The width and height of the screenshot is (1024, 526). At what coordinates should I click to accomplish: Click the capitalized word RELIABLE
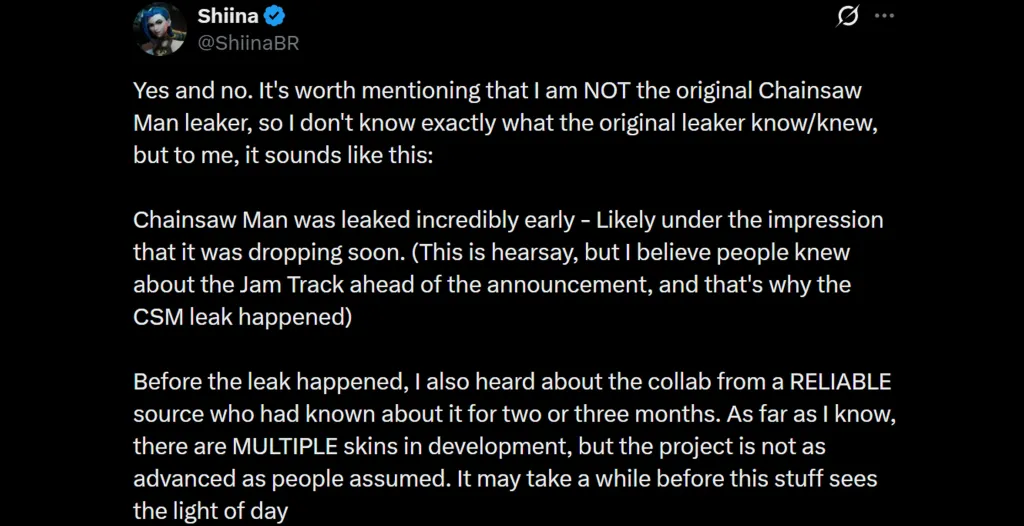coord(840,383)
